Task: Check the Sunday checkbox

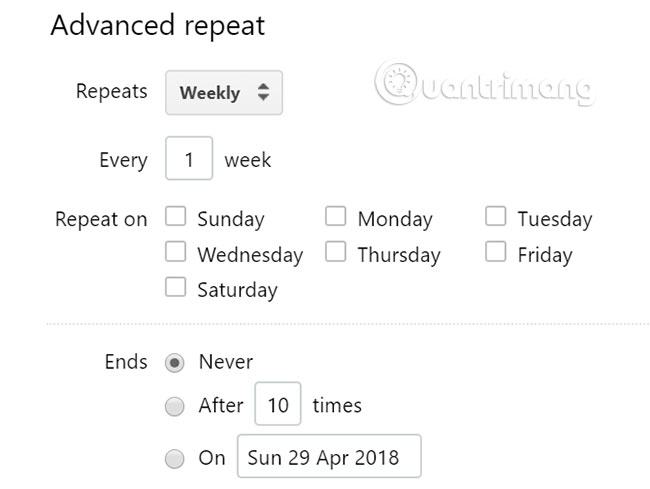Action: 176,217
